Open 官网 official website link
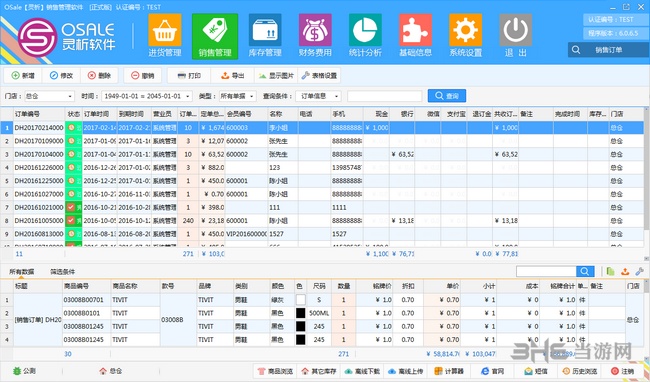 click(x=493, y=371)
